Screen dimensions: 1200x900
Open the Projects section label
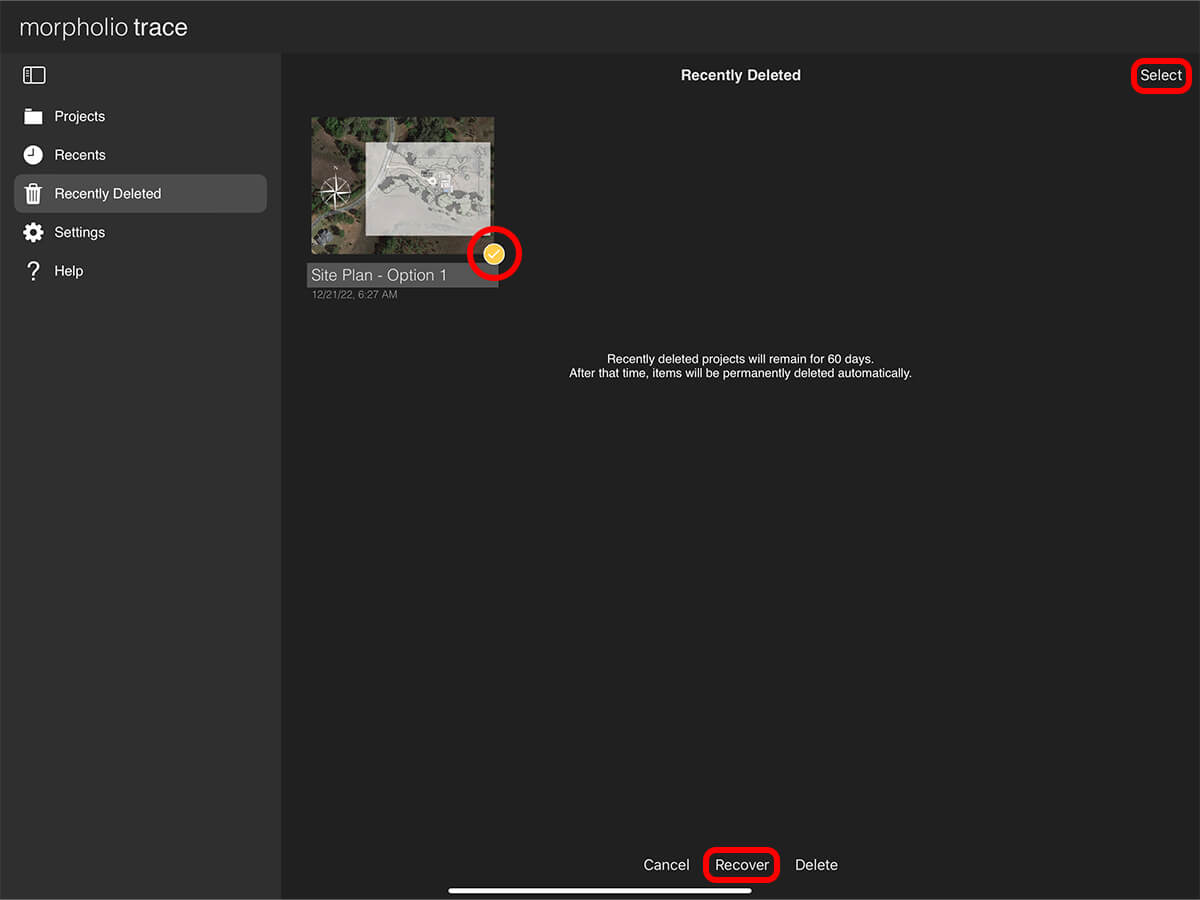(x=80, y=117)
